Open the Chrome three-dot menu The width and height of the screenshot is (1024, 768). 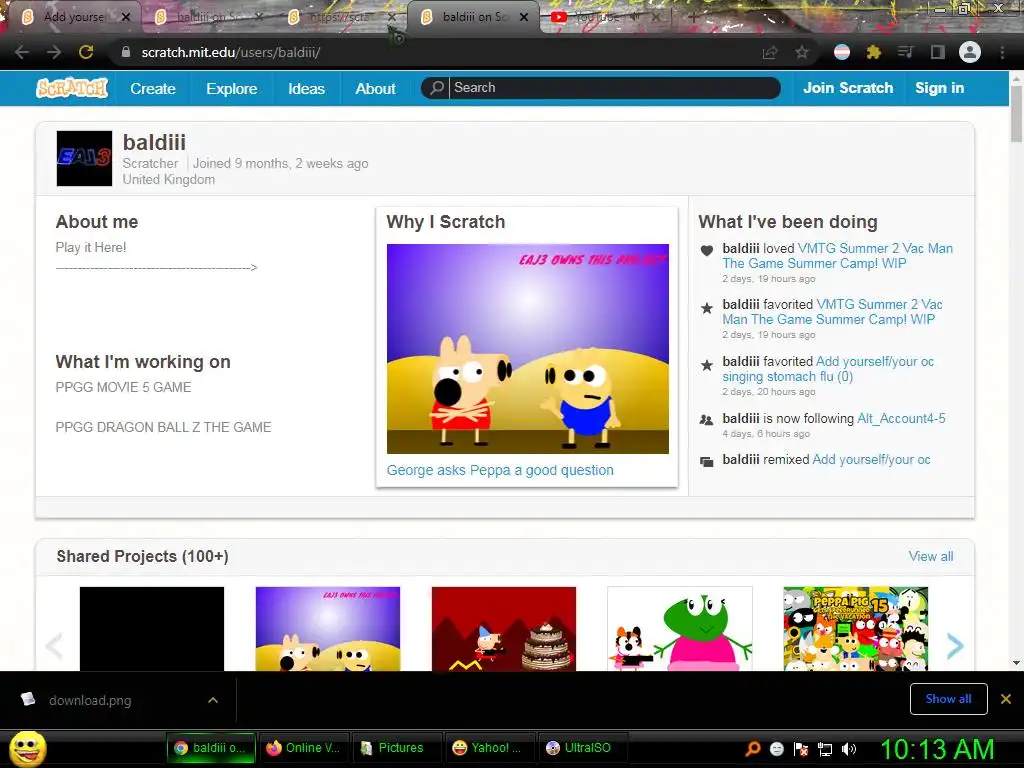pos(1002,52)
